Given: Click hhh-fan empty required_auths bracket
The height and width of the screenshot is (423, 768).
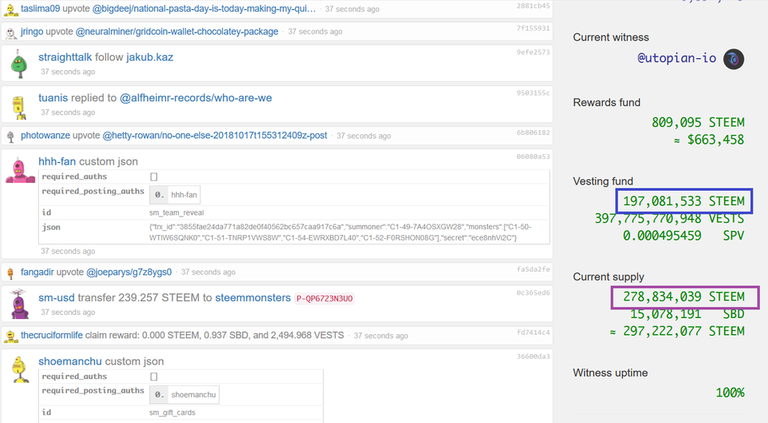Looking at the screenshot, I should [154, 177].
